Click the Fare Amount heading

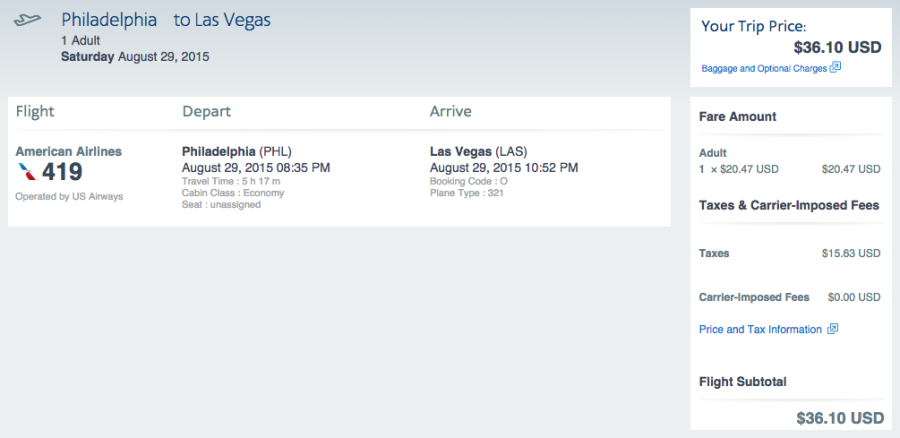[738, 117]
